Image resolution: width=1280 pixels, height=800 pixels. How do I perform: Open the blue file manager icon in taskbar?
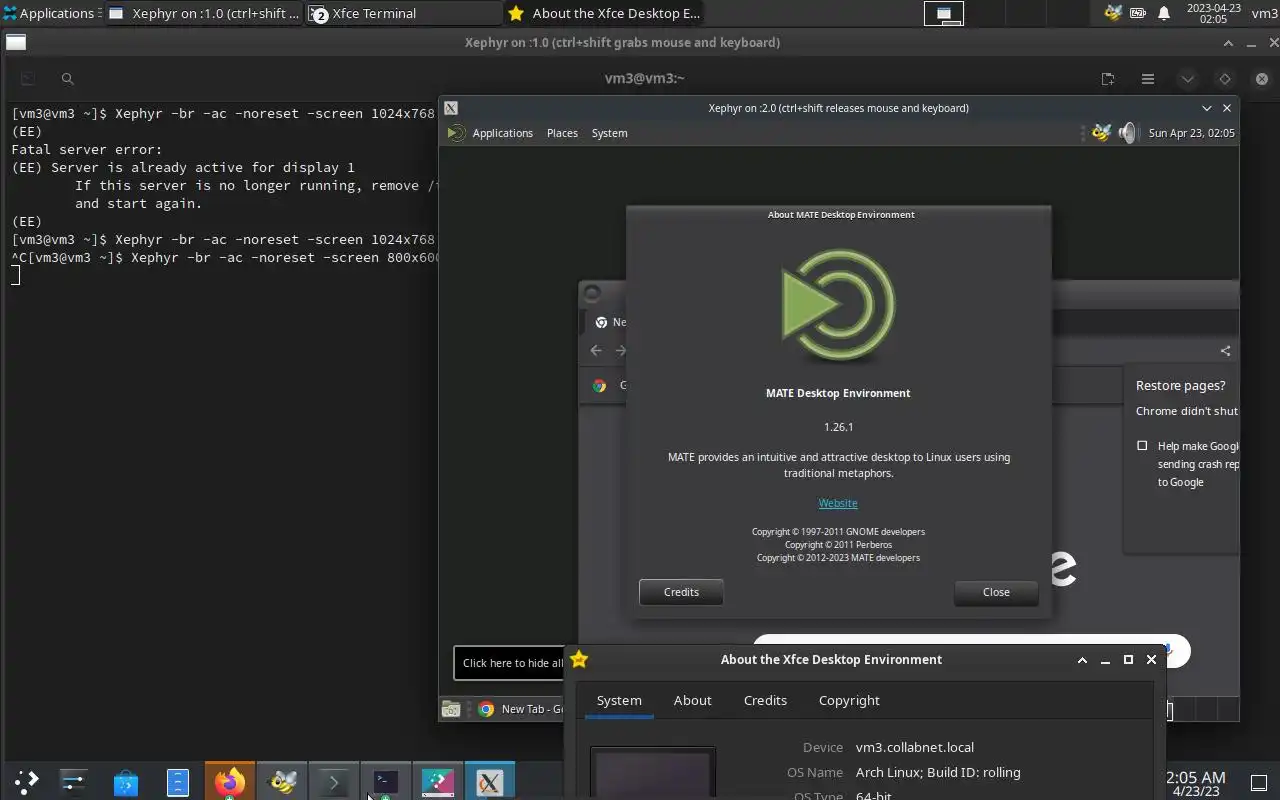point(178,781)
